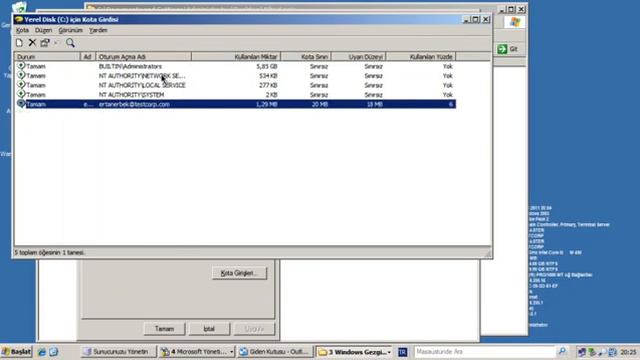The image size is (640, 360).
Task: Click the magnifier beside Masaüstünde Ara
Action: 562,351
